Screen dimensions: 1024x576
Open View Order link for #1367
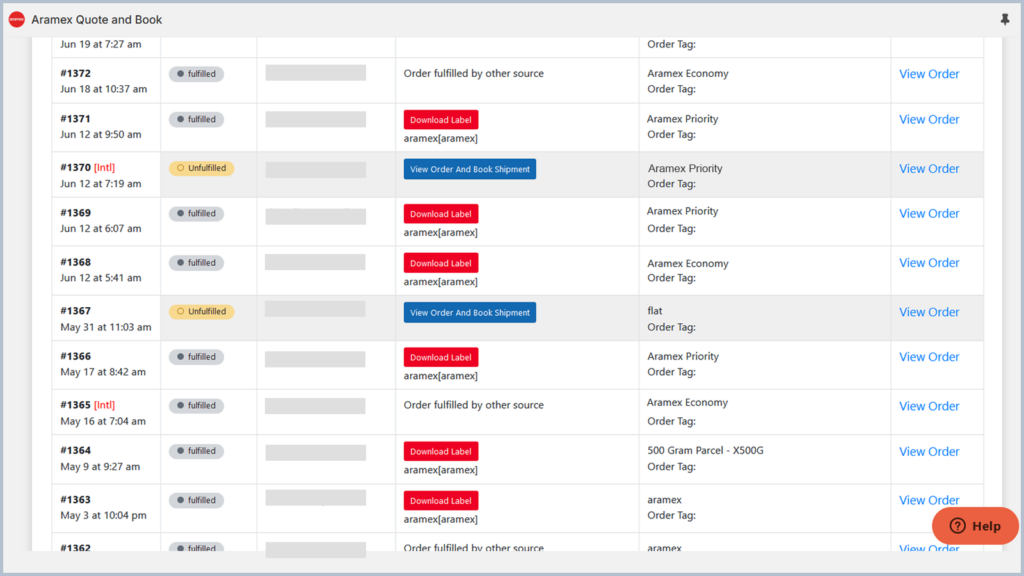tap(929, 312)
